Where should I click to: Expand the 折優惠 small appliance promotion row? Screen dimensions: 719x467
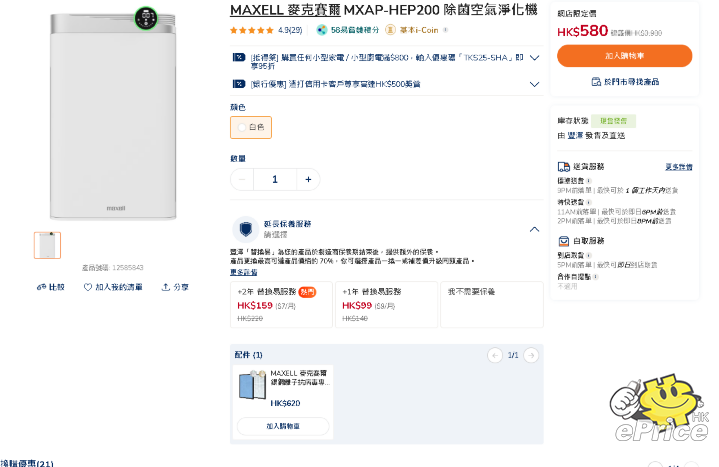click(x=534, y=58)
